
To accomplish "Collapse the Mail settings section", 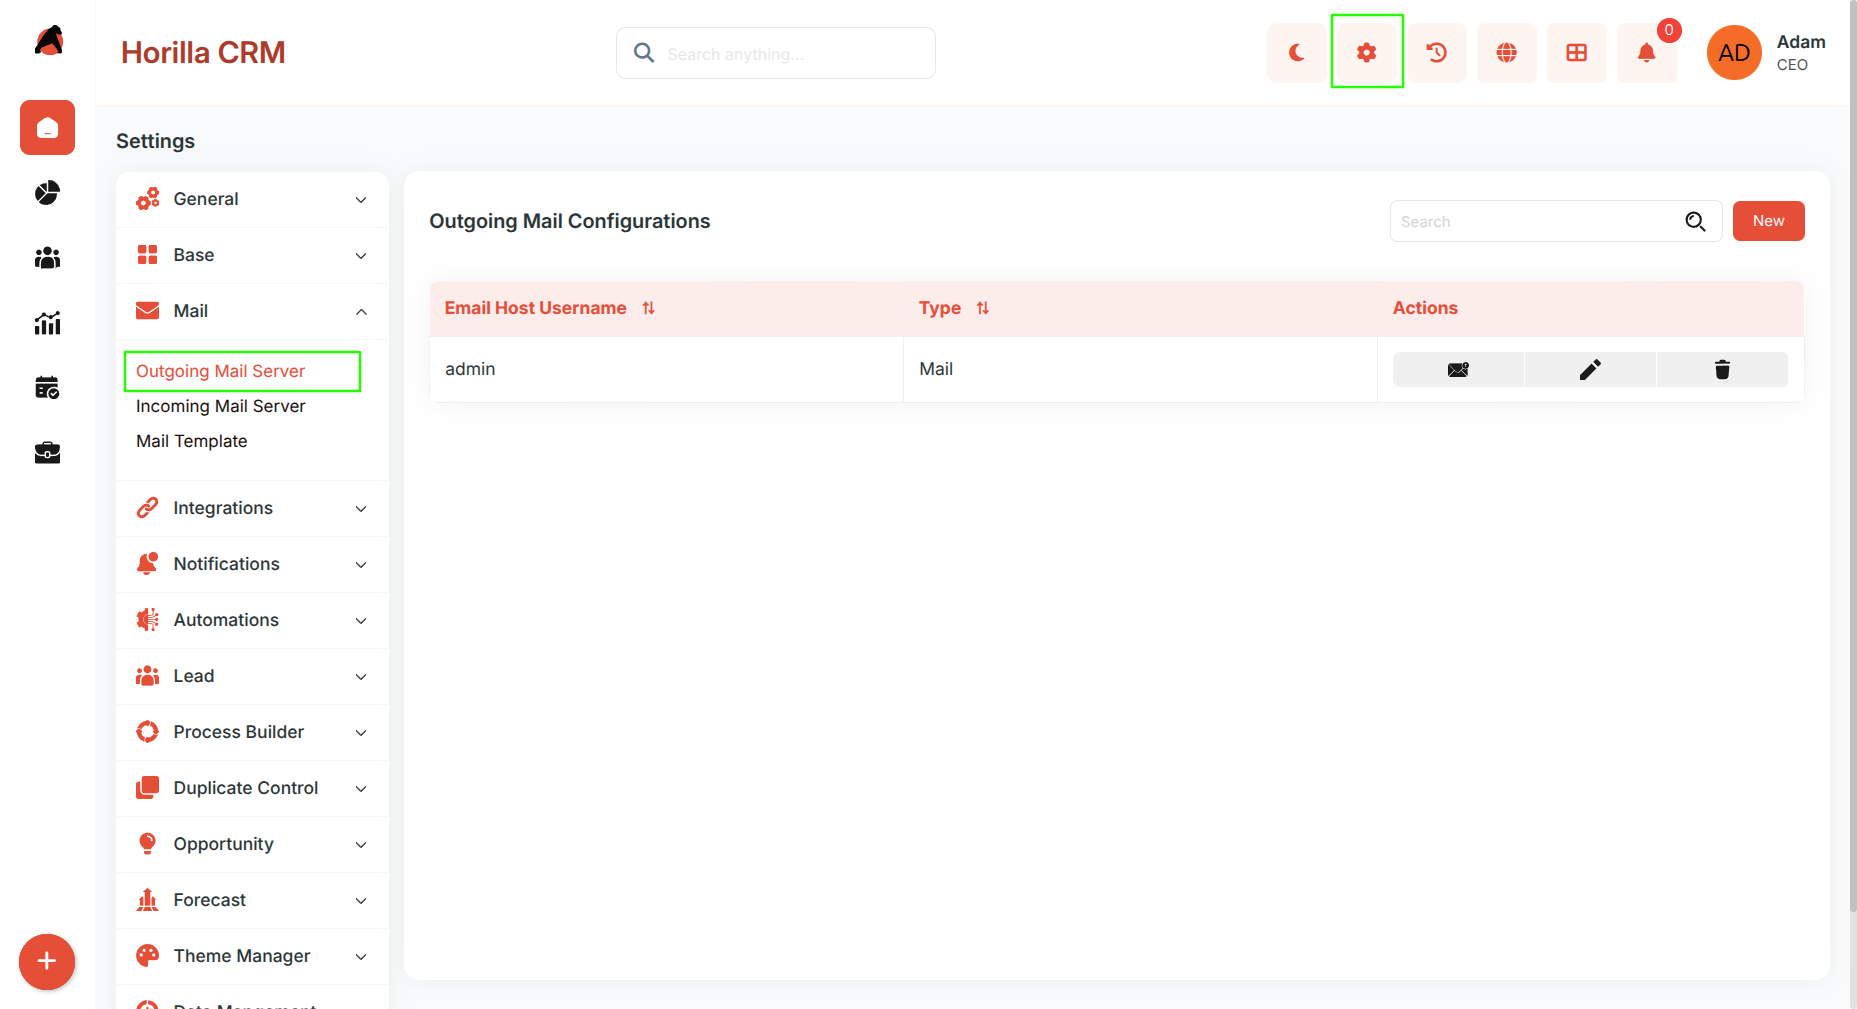I will click(252, 311).
